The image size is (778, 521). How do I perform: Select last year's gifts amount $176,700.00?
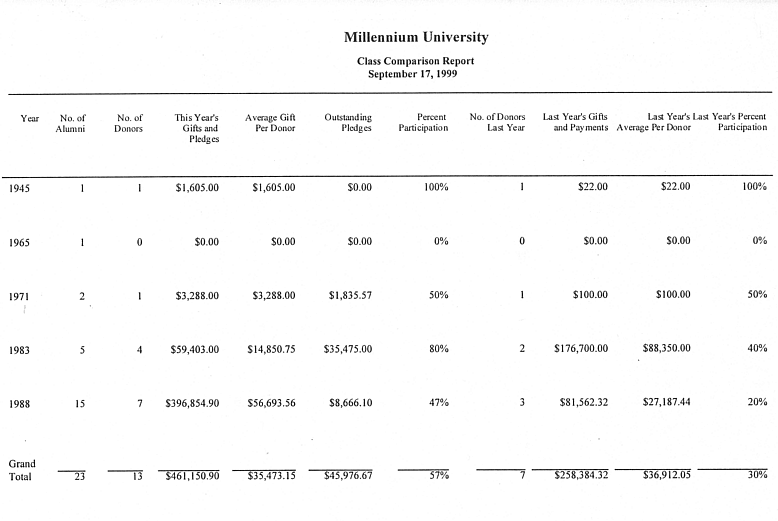(x=581, y=348)
